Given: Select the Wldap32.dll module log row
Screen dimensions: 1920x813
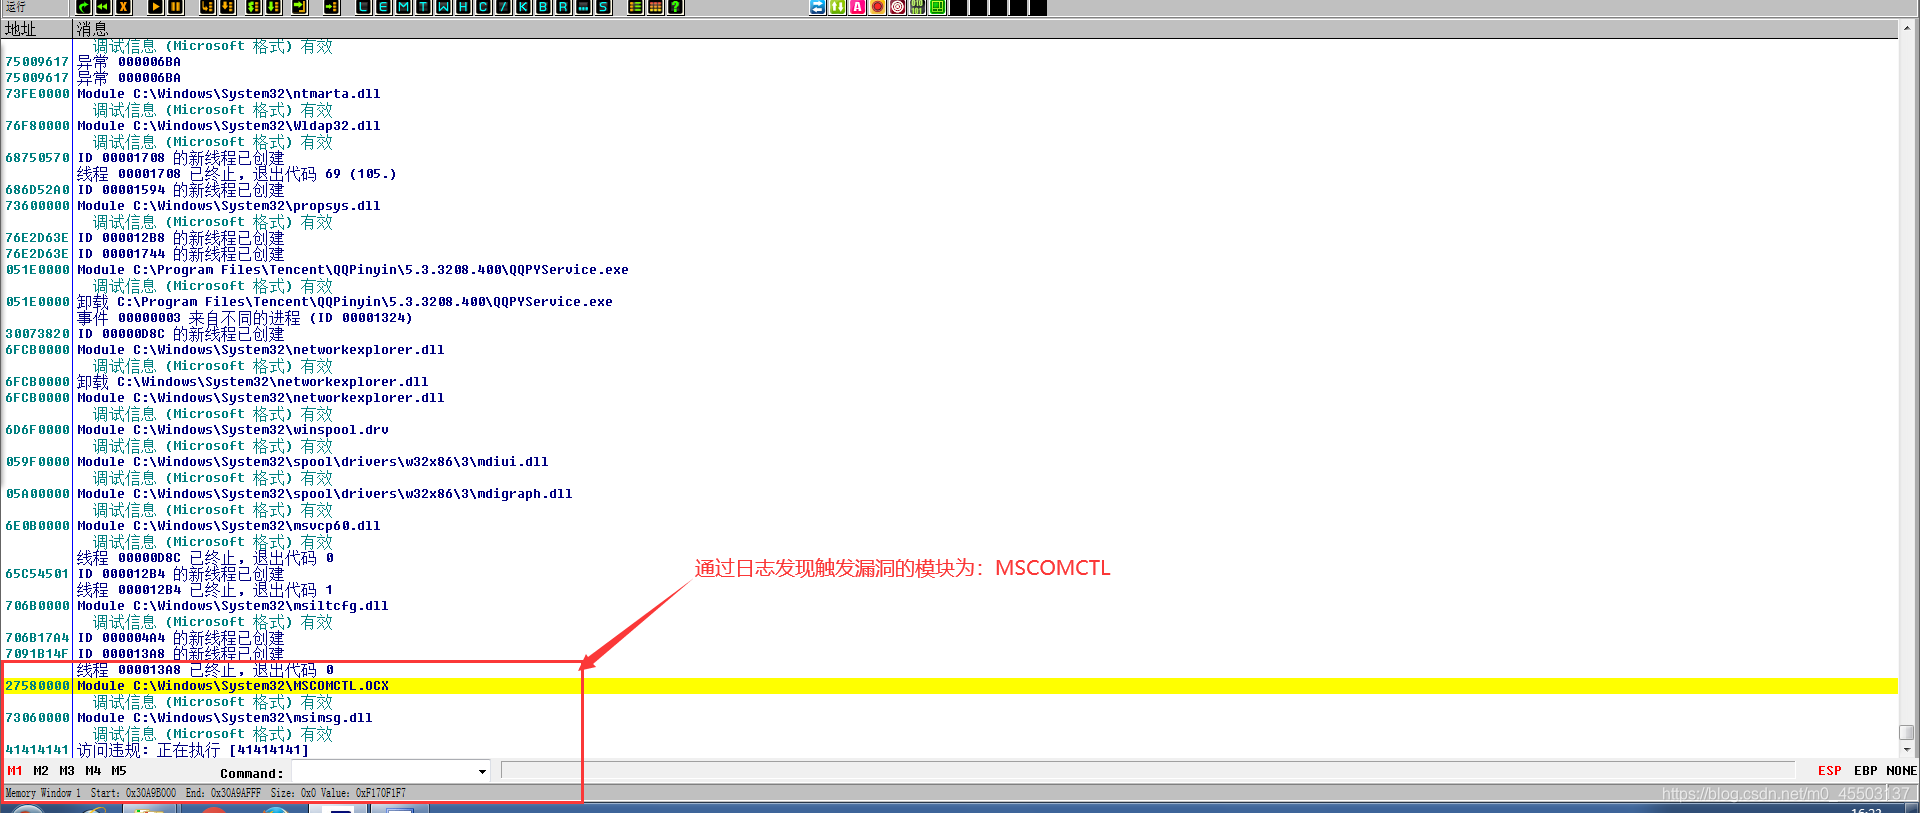Looking at the screenshot, I should click(x=949, y=126).
